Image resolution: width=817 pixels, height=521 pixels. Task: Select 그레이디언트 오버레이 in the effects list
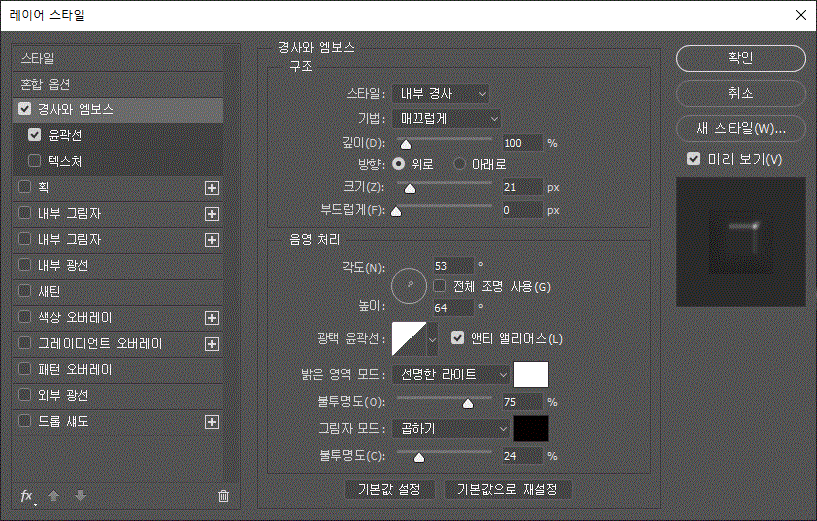[100, 343]
